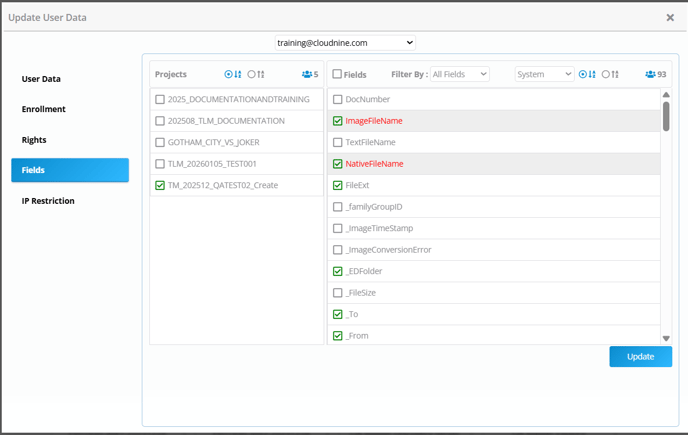Check the DocNumber field checkbox
The height and width of the screenshot is (435, 688).
point(337,99)
